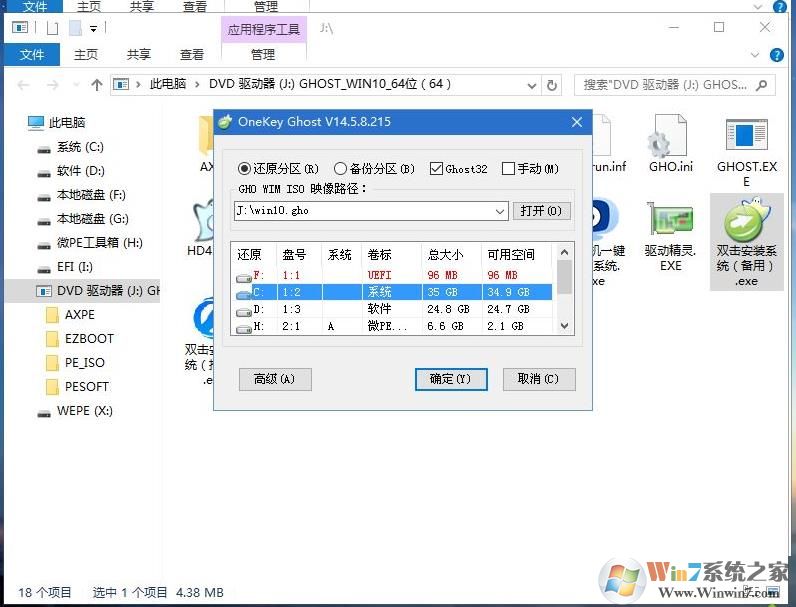Select the GHOST.EXE file icon

[747, 152]
